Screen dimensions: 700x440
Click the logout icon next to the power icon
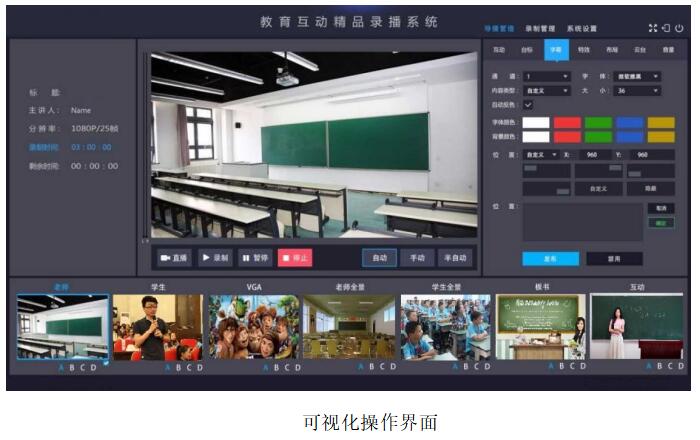tap(666, 28)
